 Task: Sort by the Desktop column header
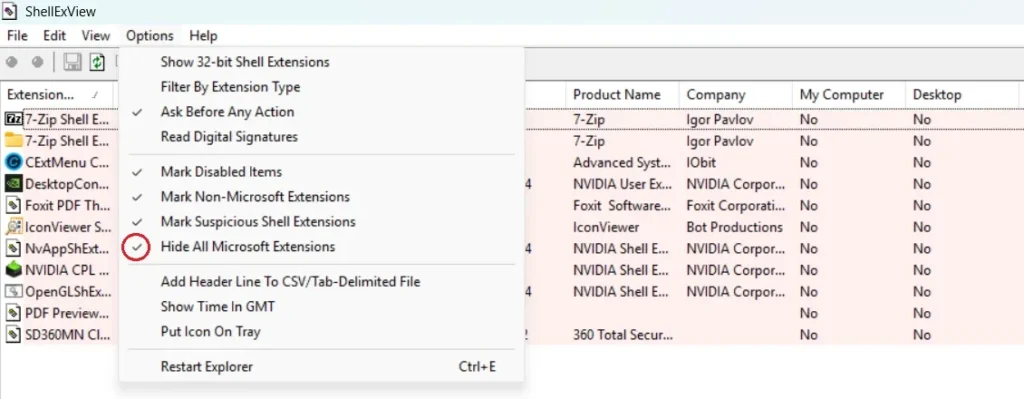click(x=961, y=95)
